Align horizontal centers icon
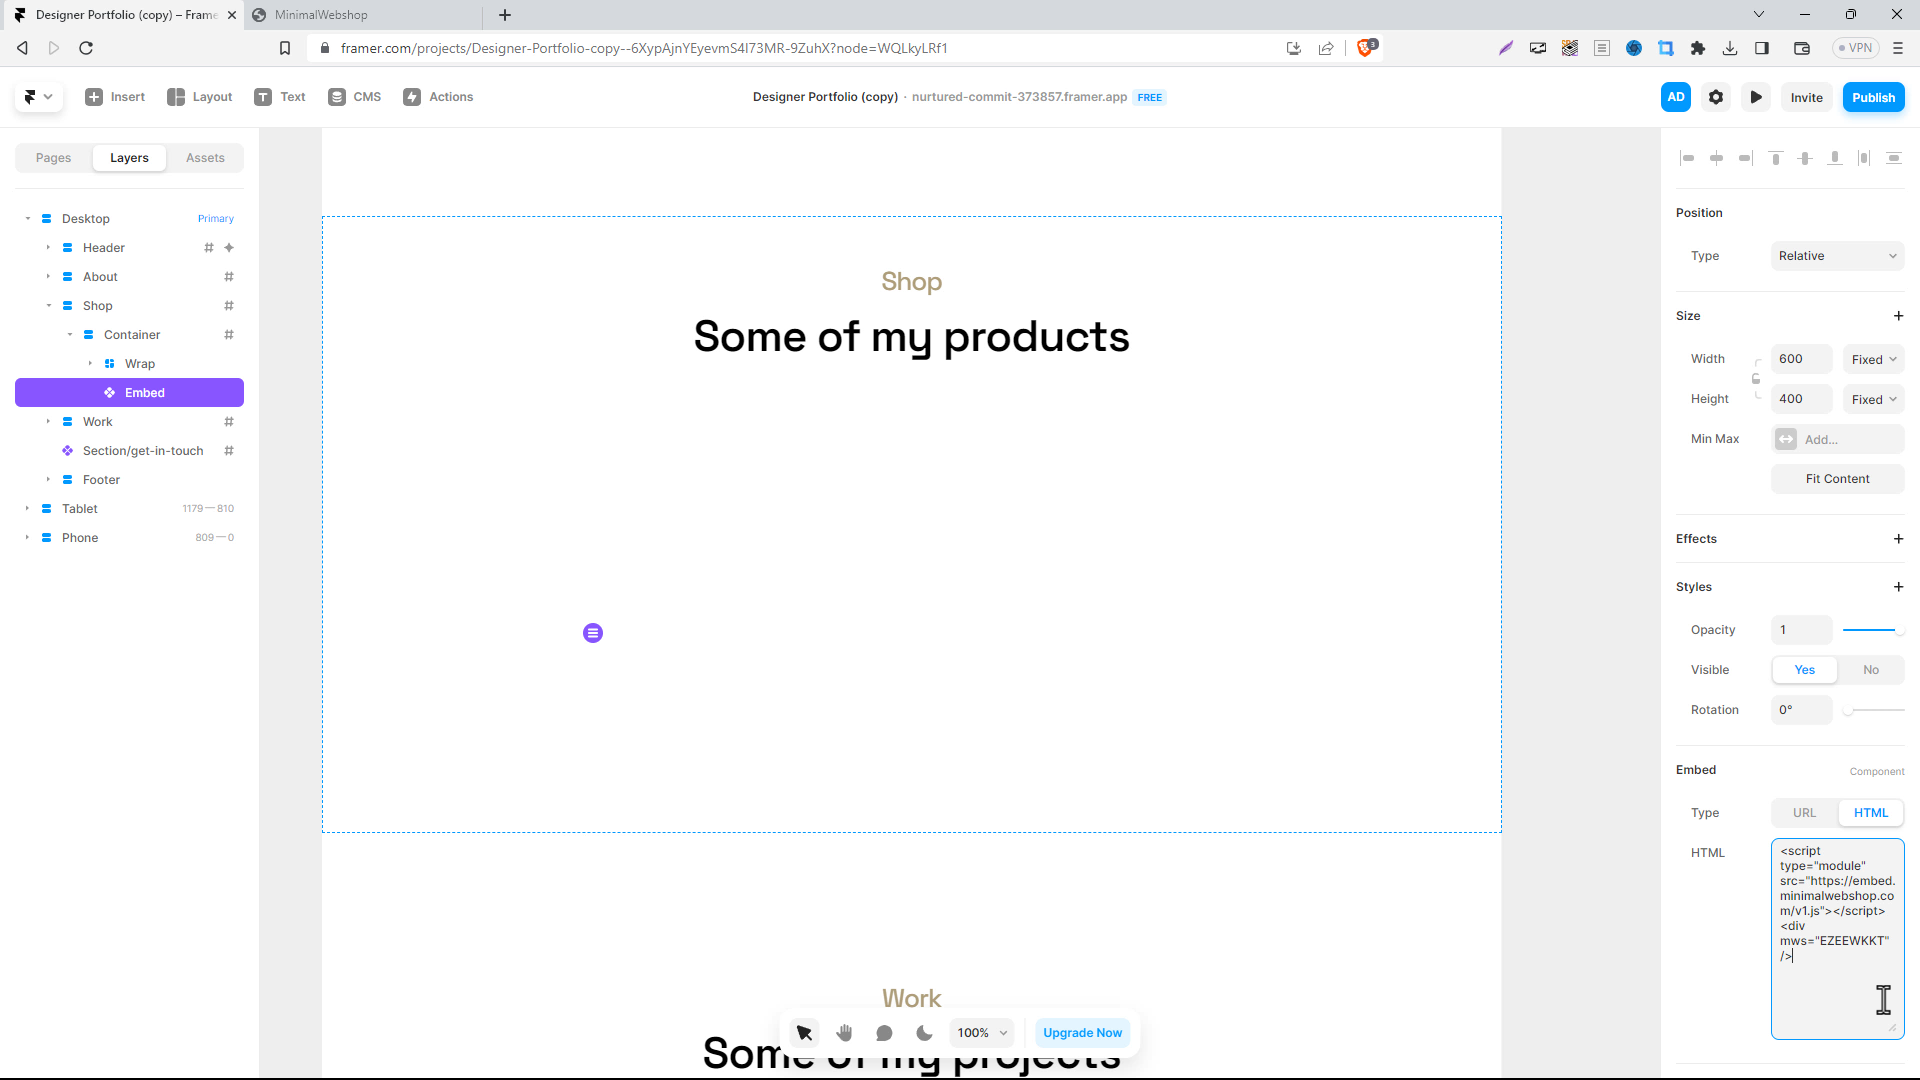The width and height of the screenshot is (1920, 1080). pyautogui.click(x=1716, y=158)
